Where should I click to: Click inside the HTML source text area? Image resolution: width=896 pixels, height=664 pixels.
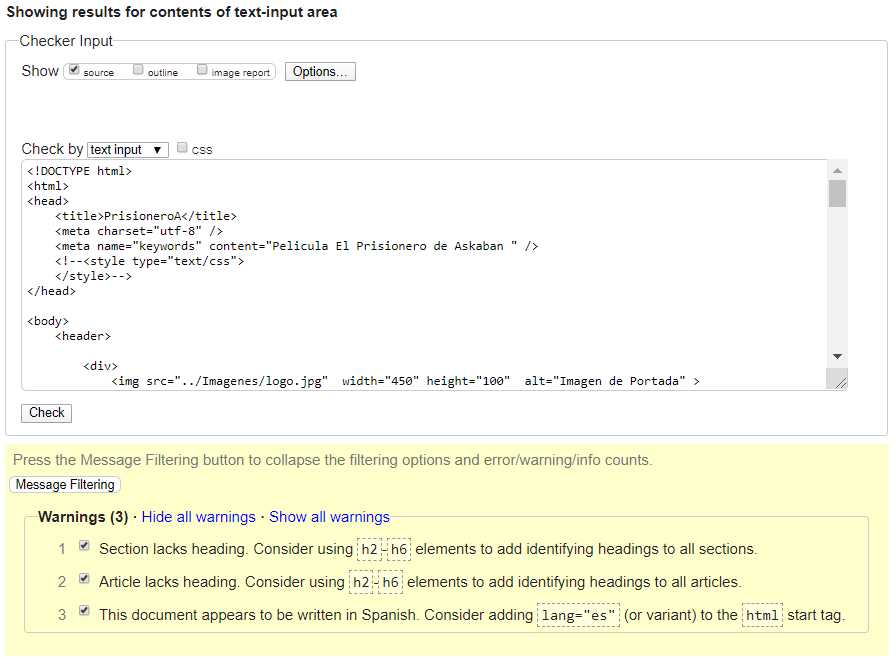point(400,270)
